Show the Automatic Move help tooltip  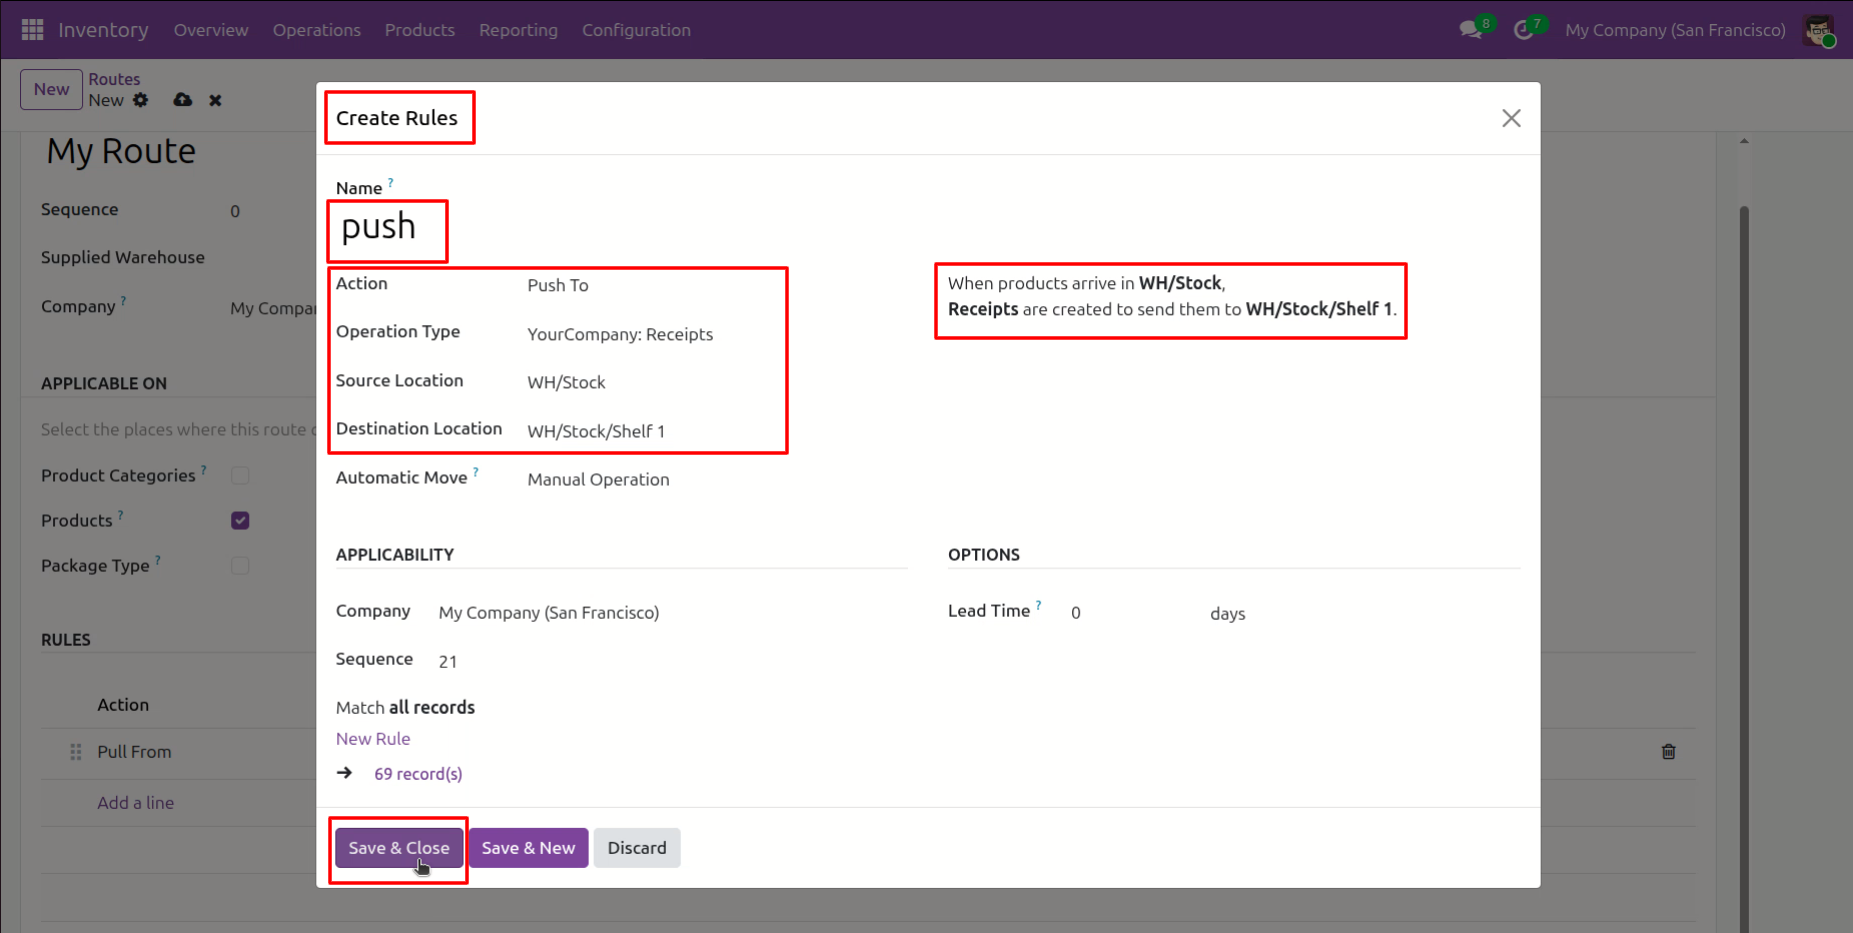tap(476, 472)
